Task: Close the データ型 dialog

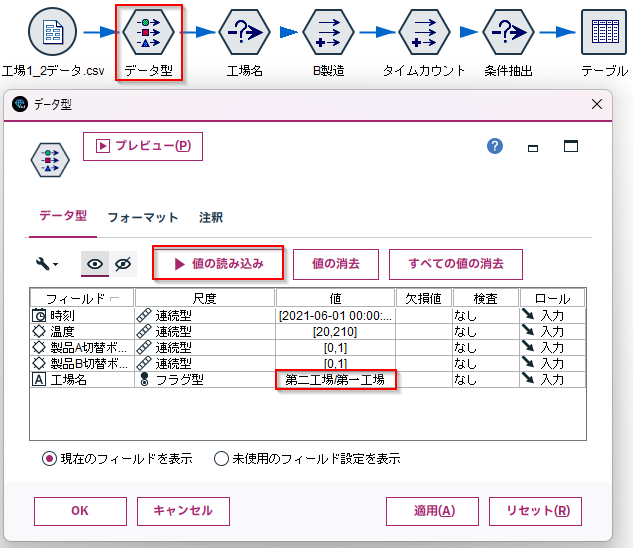Action: (x=597, y=104)
